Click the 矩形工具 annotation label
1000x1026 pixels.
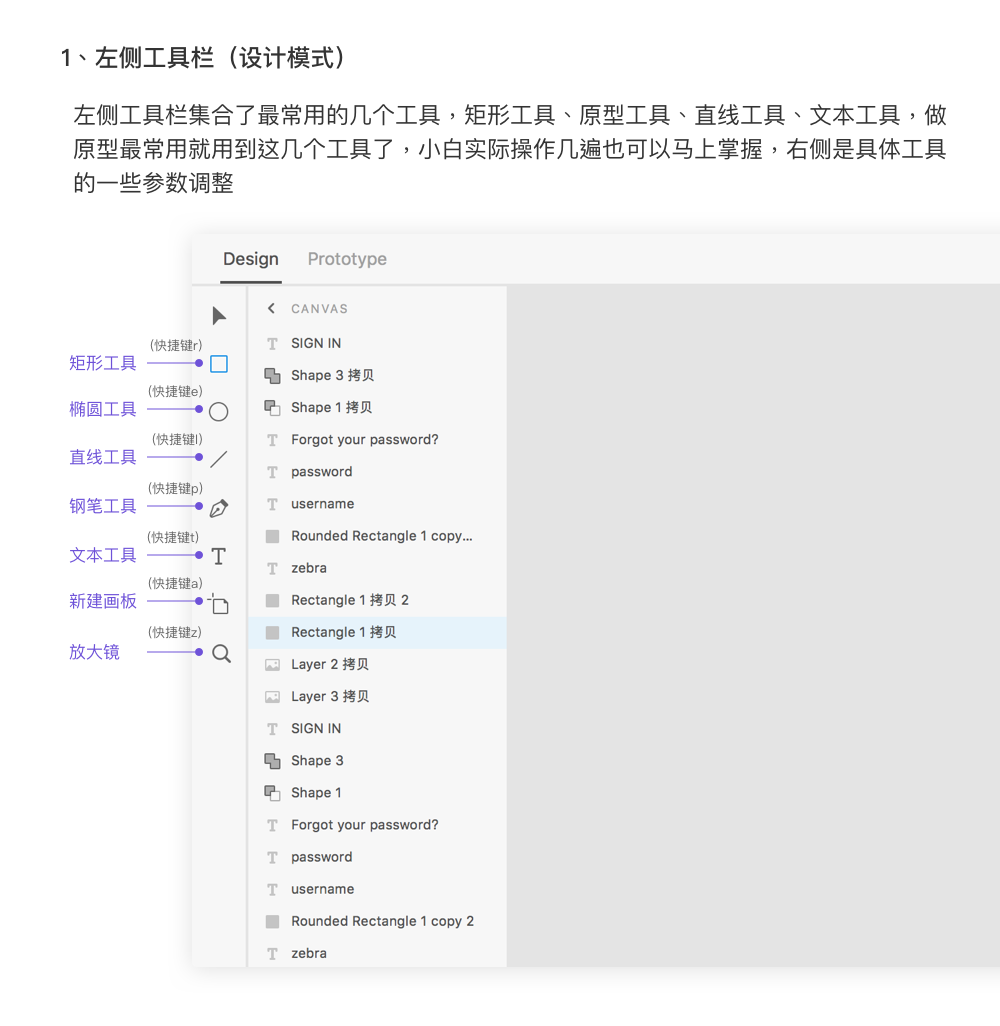click(x=103, y=363)
